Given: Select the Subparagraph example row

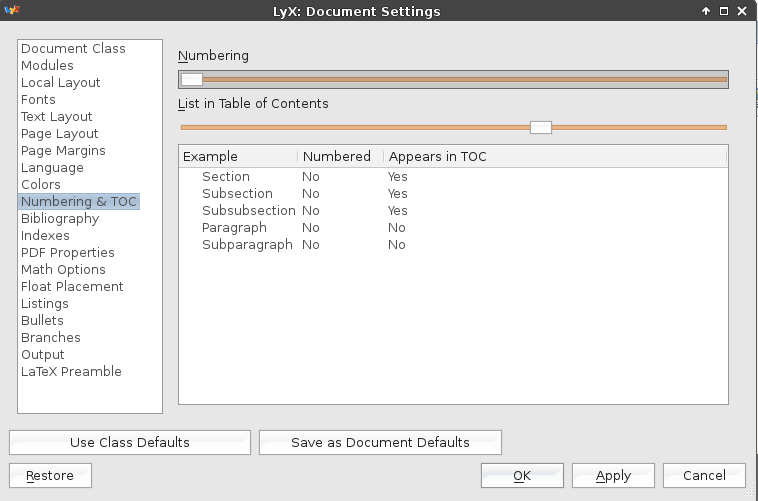Looking at the screenshot, I should click(x=453, y=244).
